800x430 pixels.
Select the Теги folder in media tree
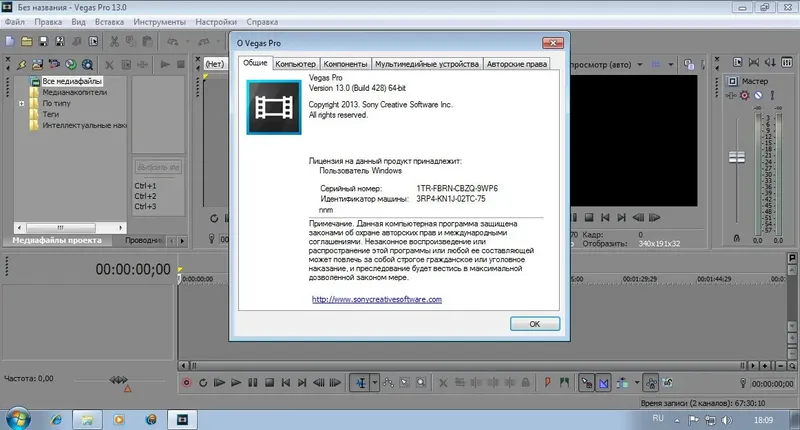tap(51, 114)
